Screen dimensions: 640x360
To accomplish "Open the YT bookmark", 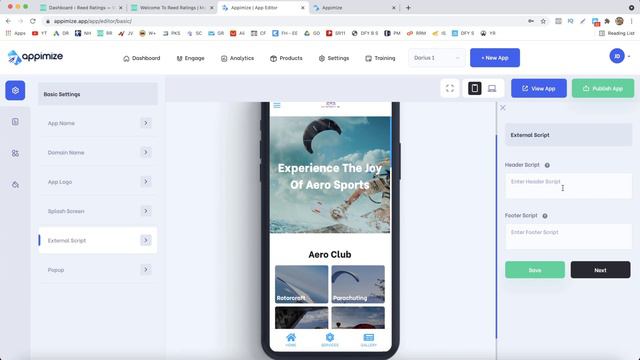I will 39,33.
